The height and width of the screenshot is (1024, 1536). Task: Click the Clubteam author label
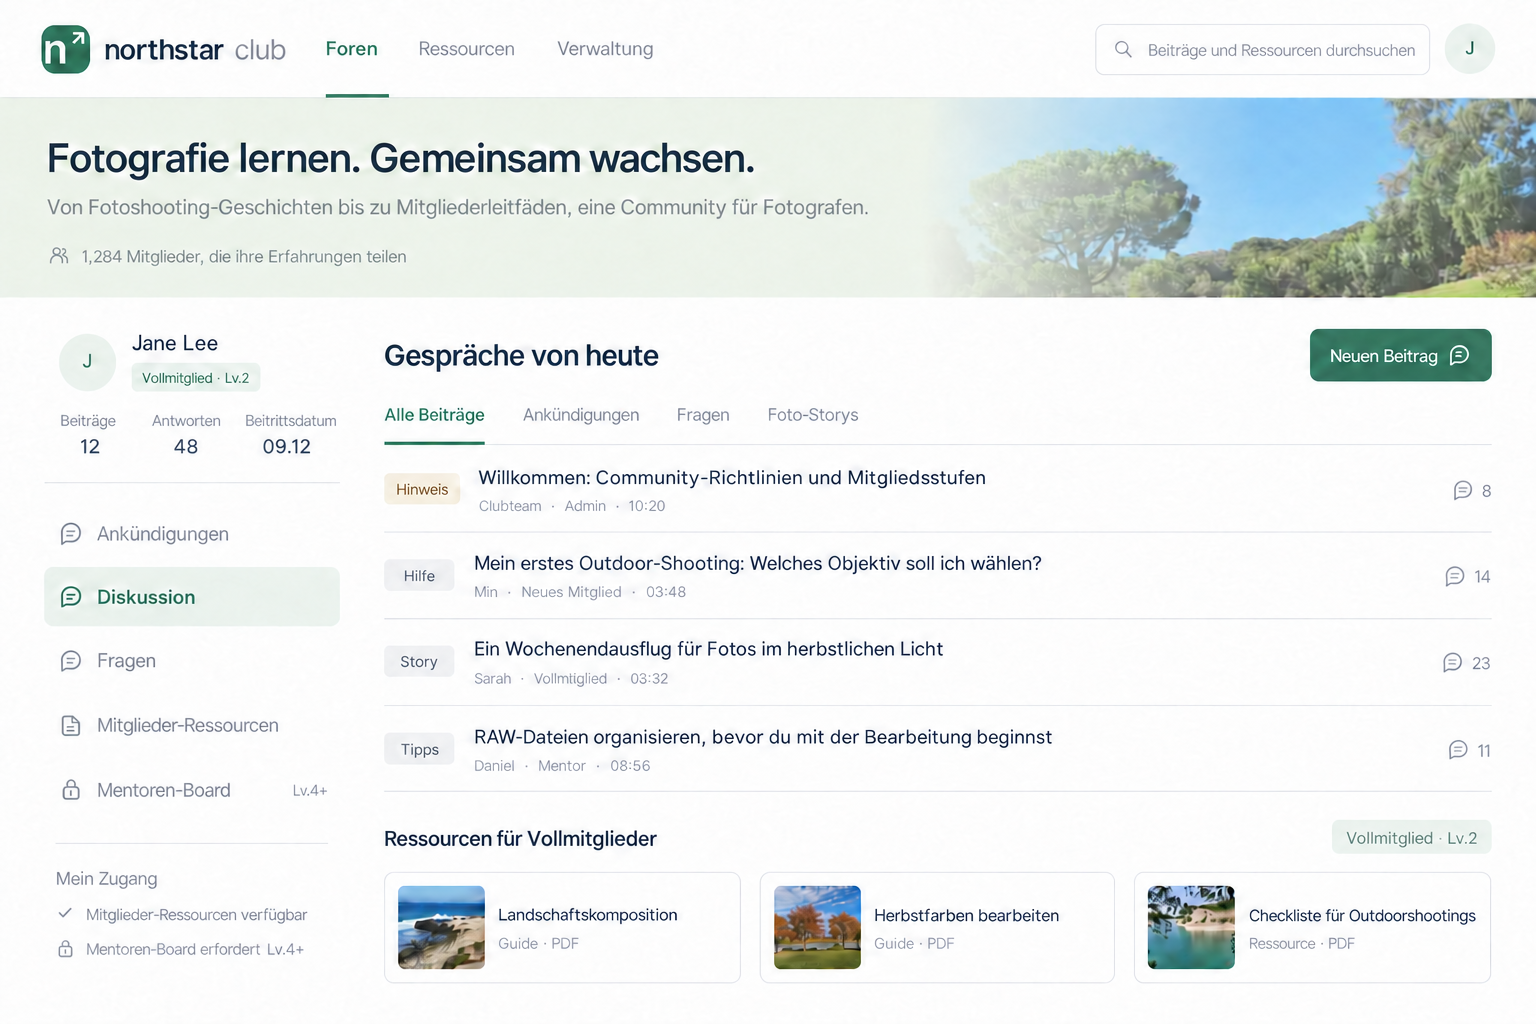pos(510,506)
